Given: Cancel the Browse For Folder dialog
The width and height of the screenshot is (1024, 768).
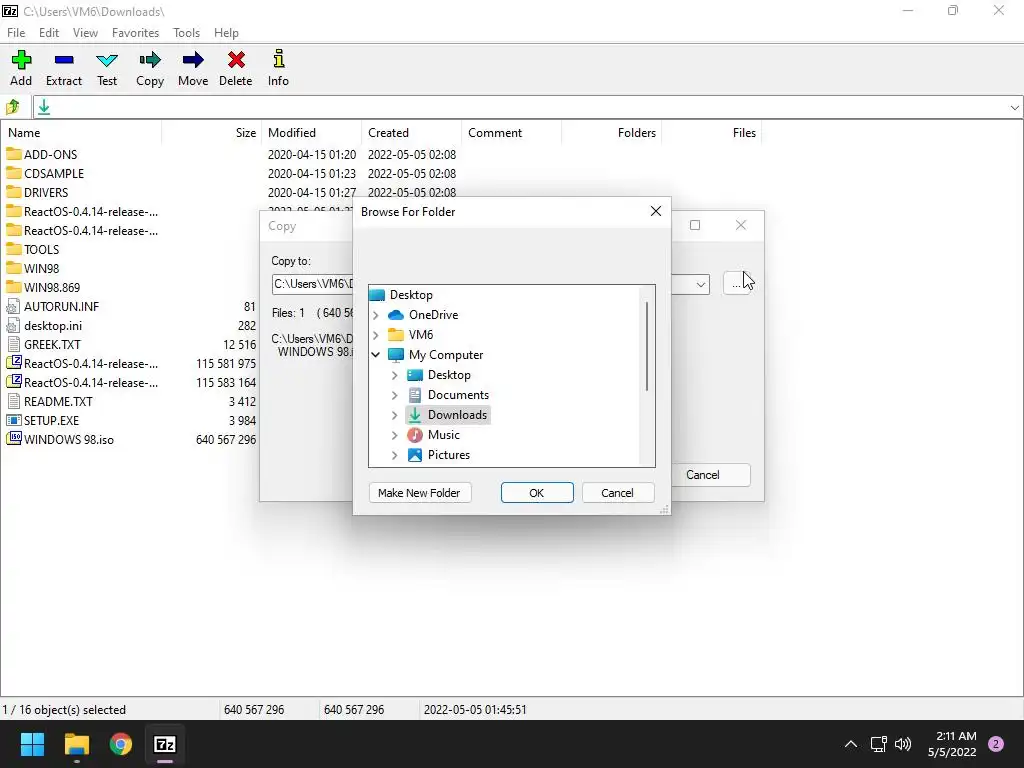Looking at the screenshot, I should (617, 493).
